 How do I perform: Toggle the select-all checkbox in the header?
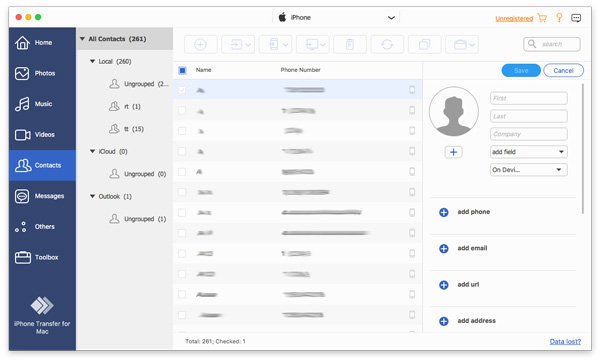point(182,70)
